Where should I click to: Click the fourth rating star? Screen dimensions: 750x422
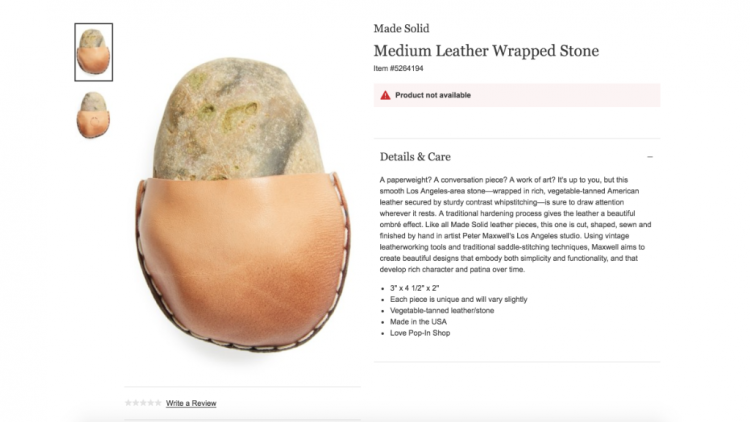[x=151, y=403]
